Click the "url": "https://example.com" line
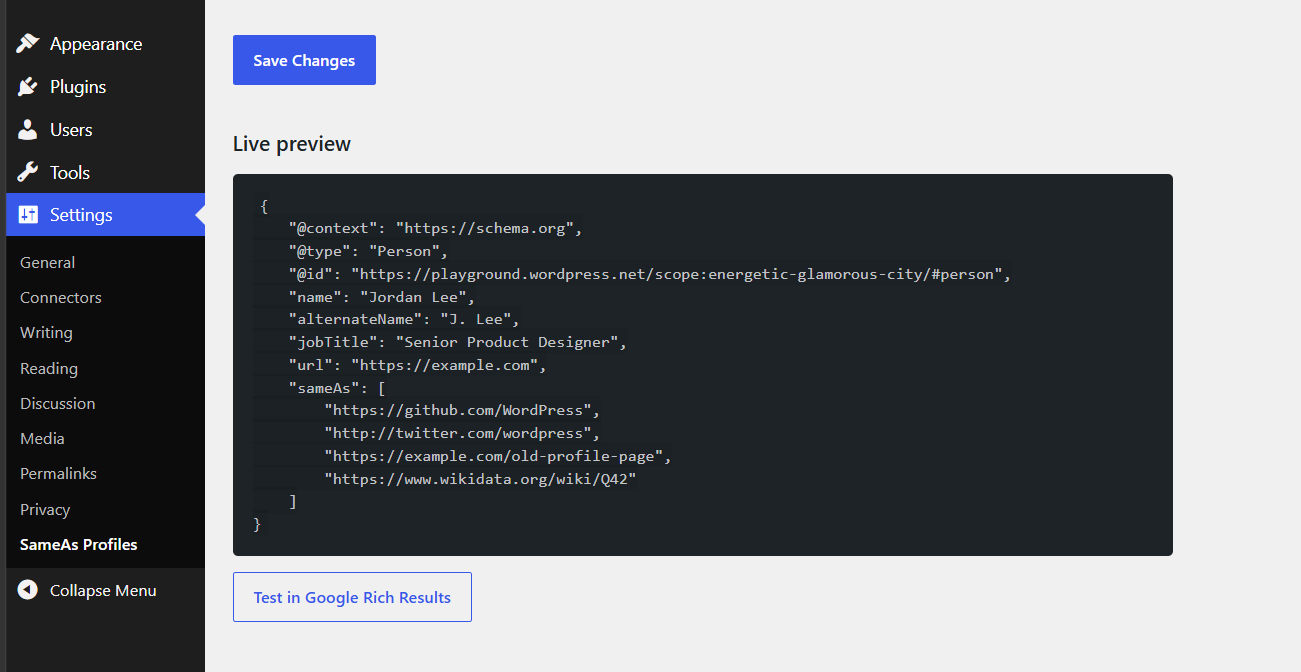1301x672 pixels. point(417,365)
